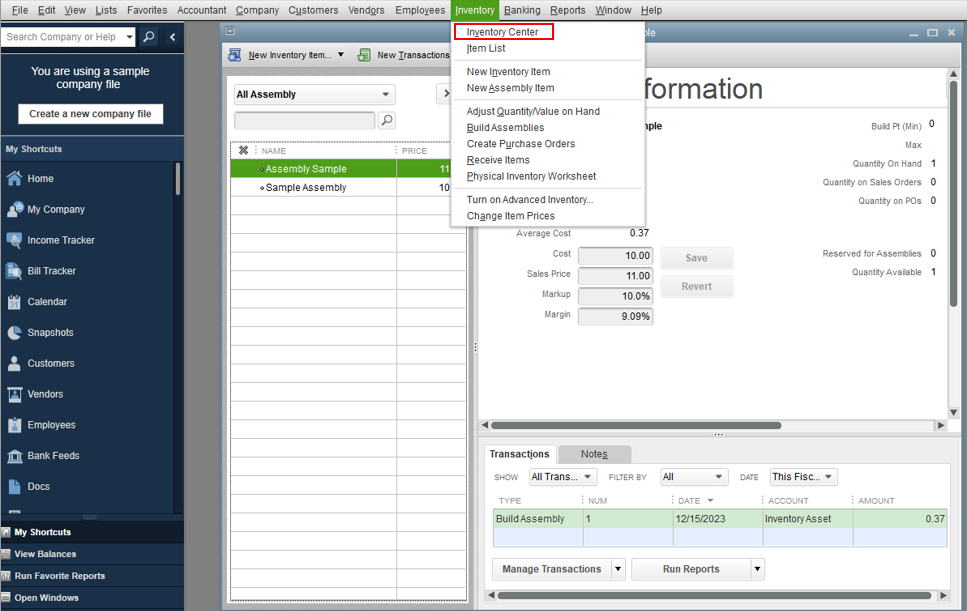Expand the New Inventory Item dropdown arrow
The width and height of the screenshot is (967, 611).
tap(341, 55)
